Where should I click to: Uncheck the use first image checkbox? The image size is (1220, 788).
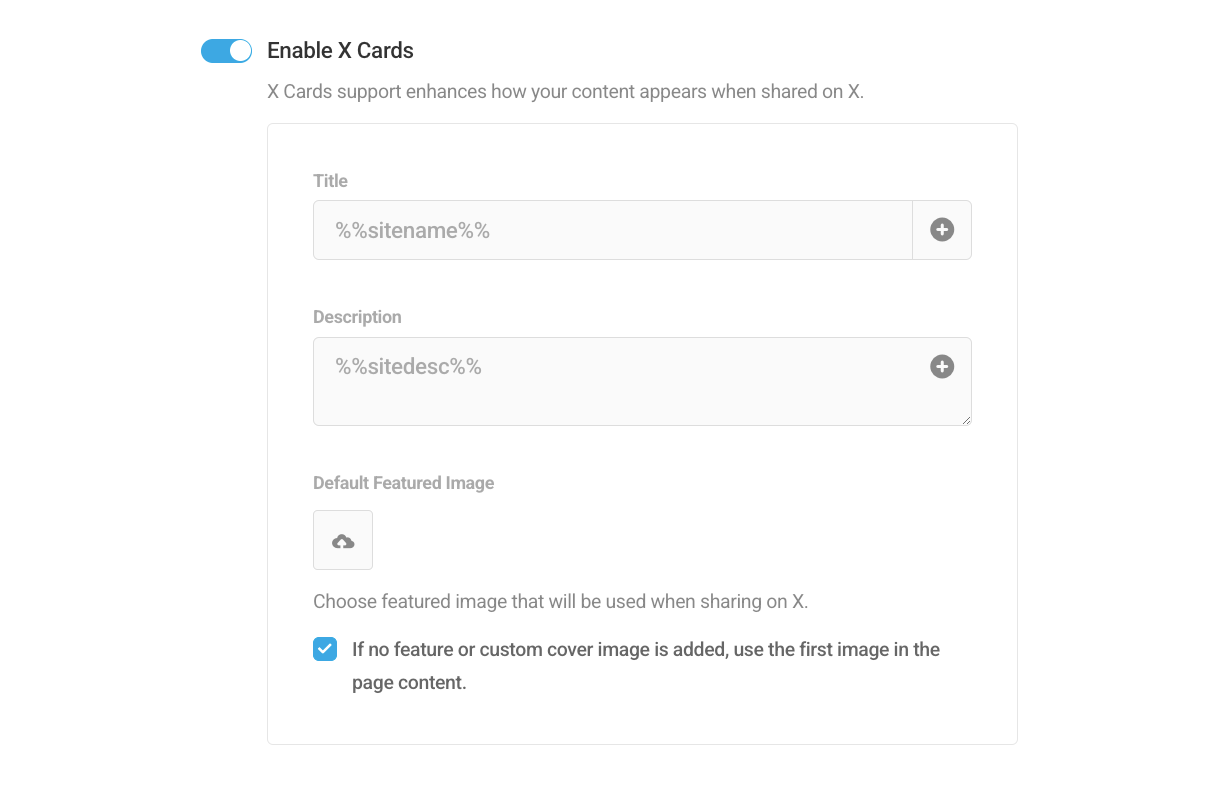coord(325,649)
